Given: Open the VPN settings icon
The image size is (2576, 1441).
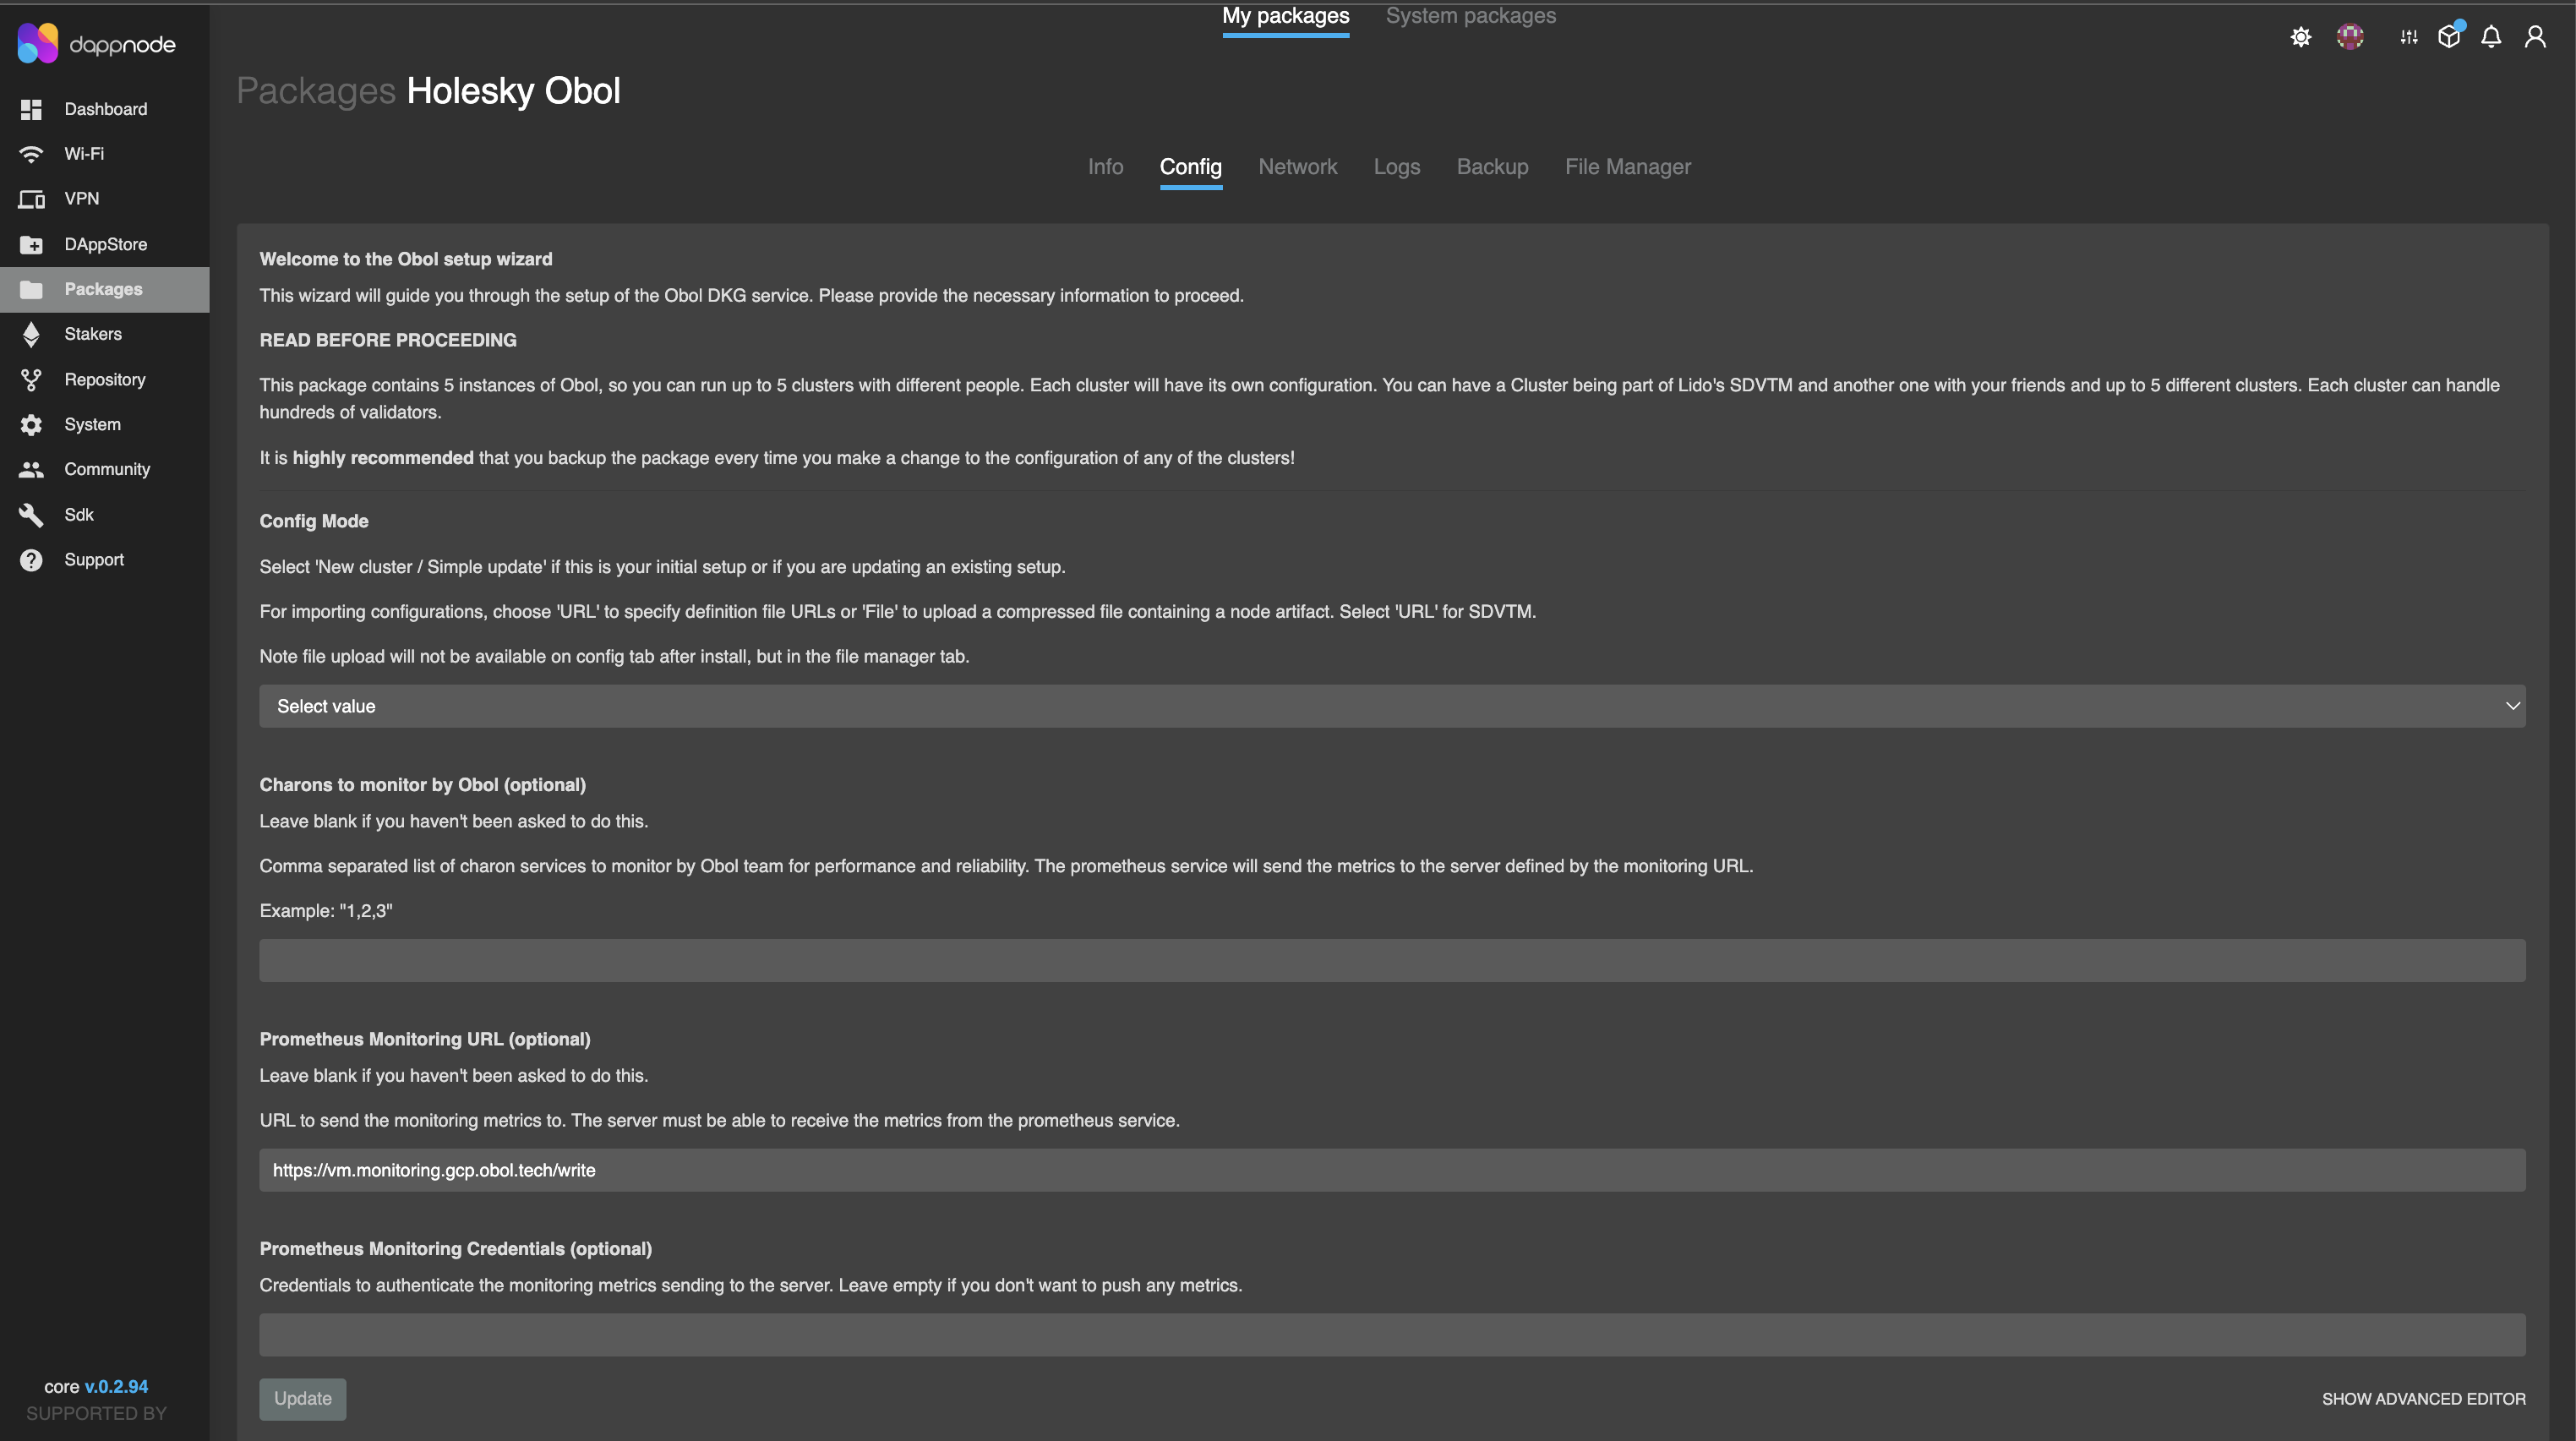Looking at the screenshot, I should (x=31, y=199).
